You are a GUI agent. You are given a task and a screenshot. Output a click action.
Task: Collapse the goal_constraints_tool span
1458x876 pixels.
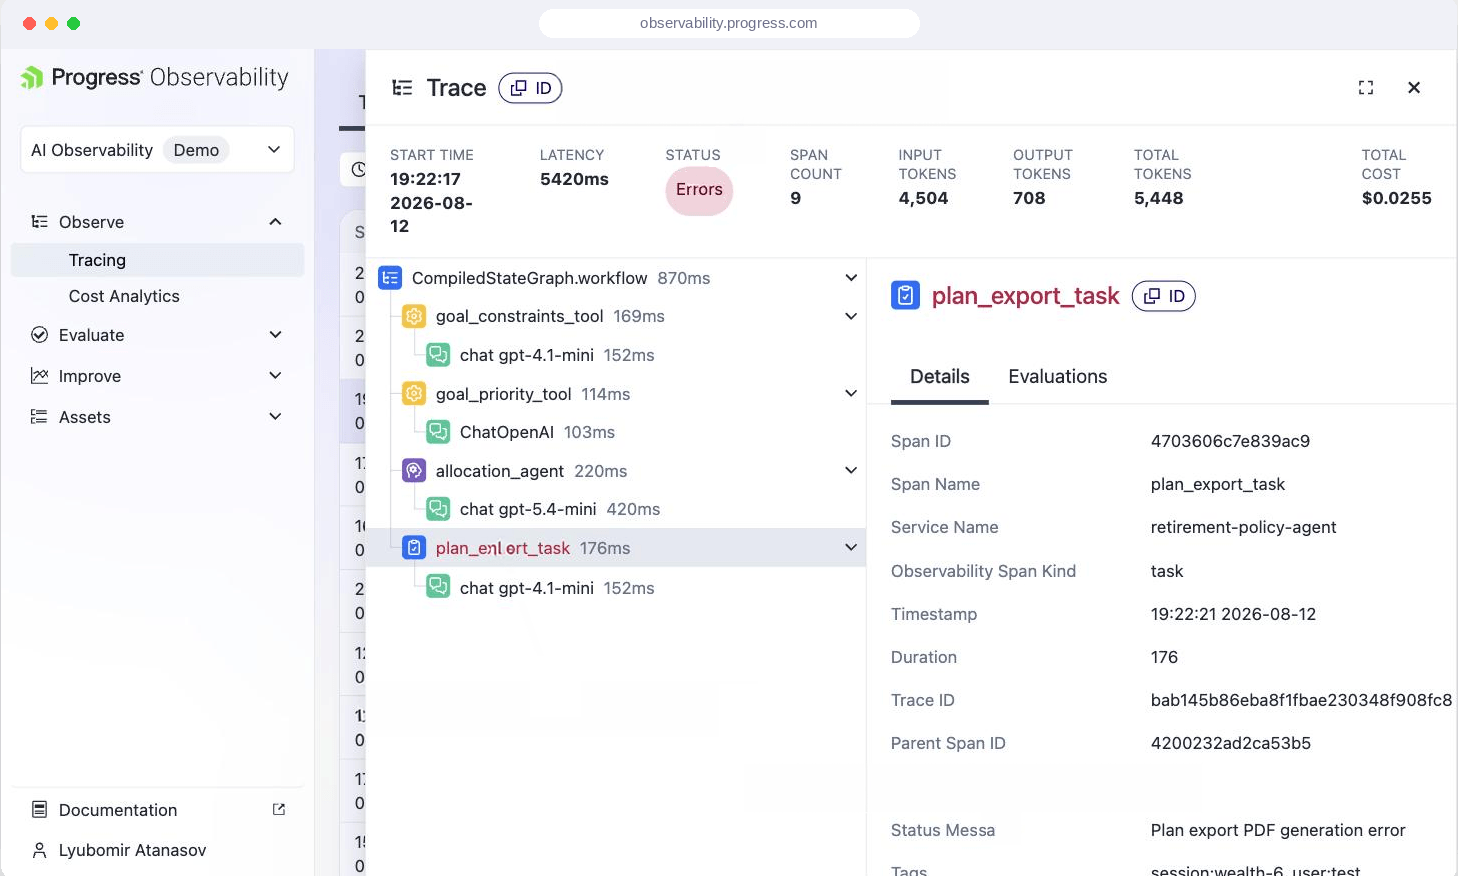851,316
